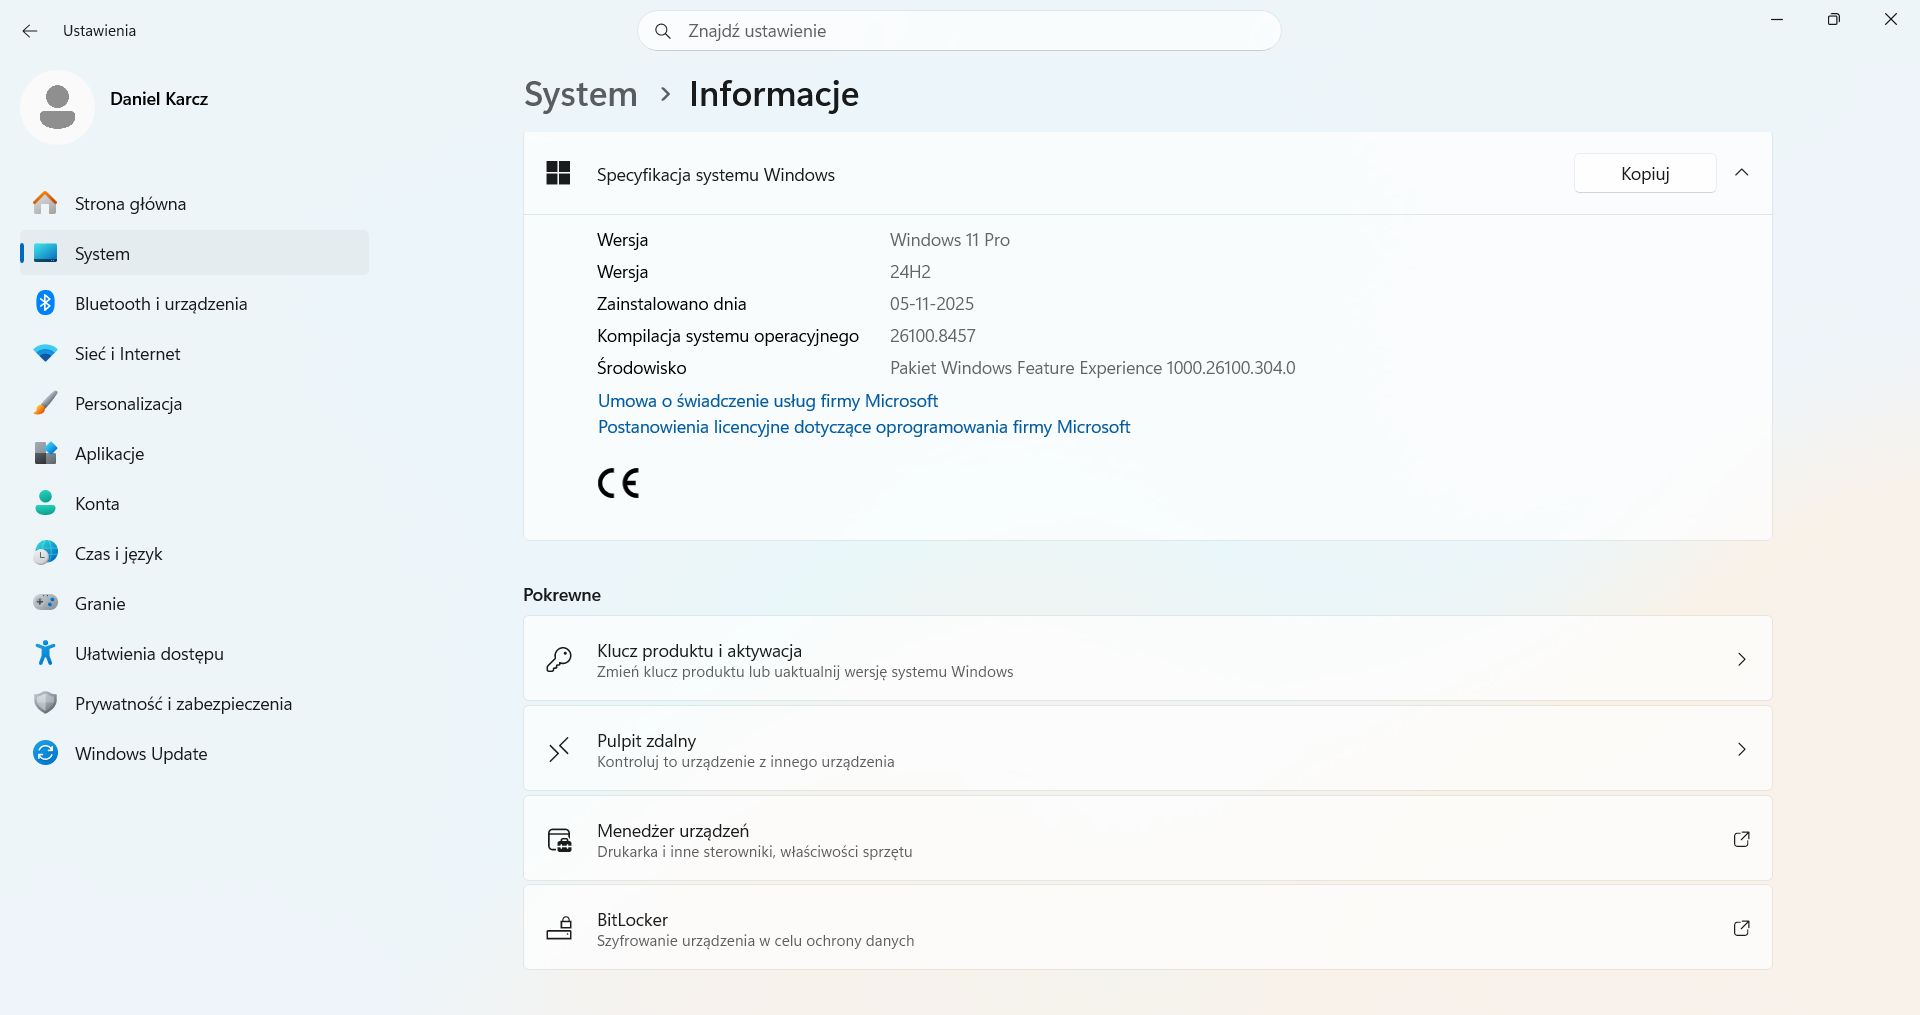
Task: Open Strona główna settings page
Action: coord(194,203)
